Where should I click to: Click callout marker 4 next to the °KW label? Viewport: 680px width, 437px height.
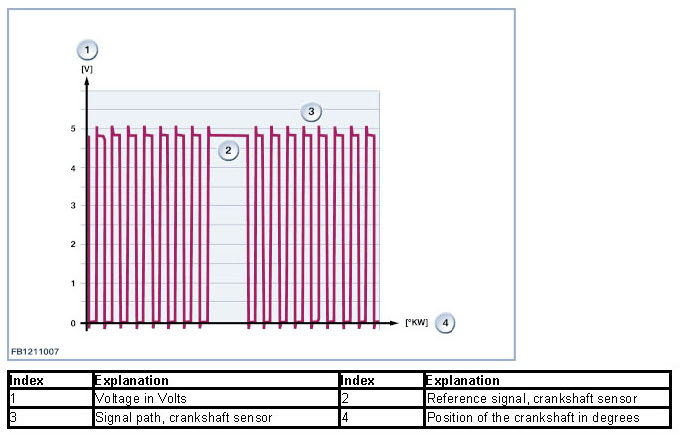coord(445,322)
